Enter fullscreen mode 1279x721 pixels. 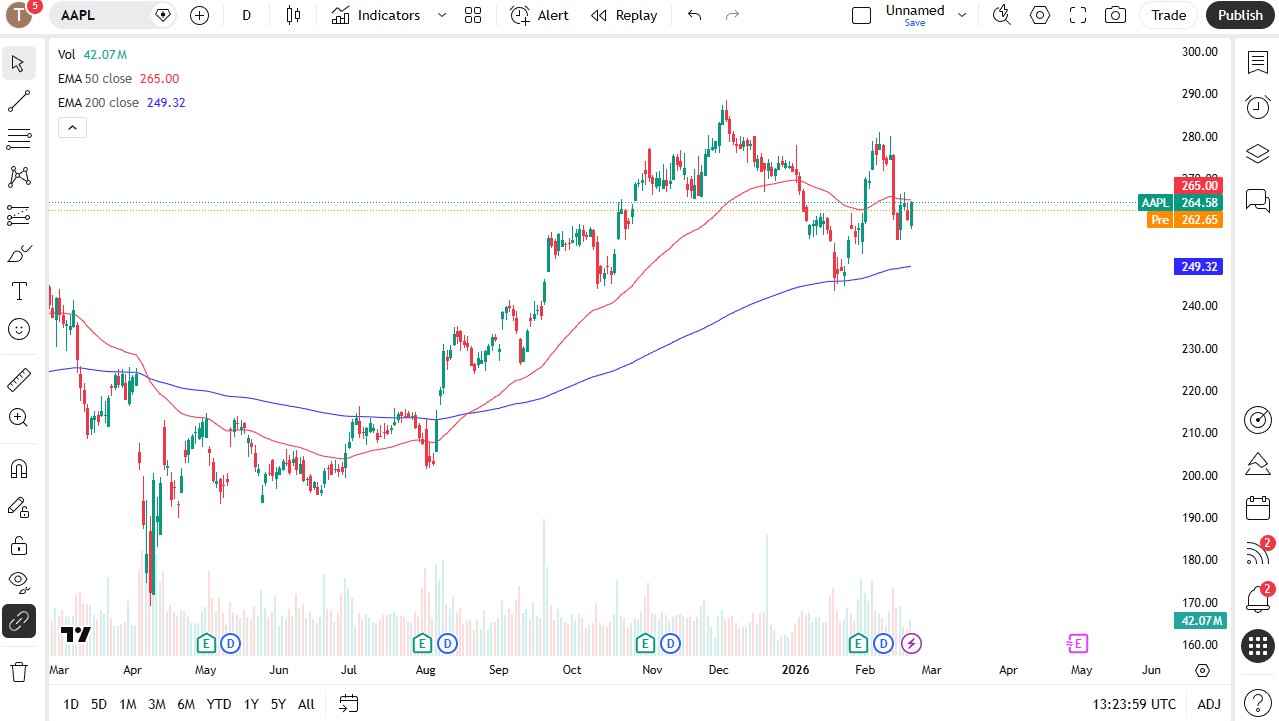pos(1078,15)
